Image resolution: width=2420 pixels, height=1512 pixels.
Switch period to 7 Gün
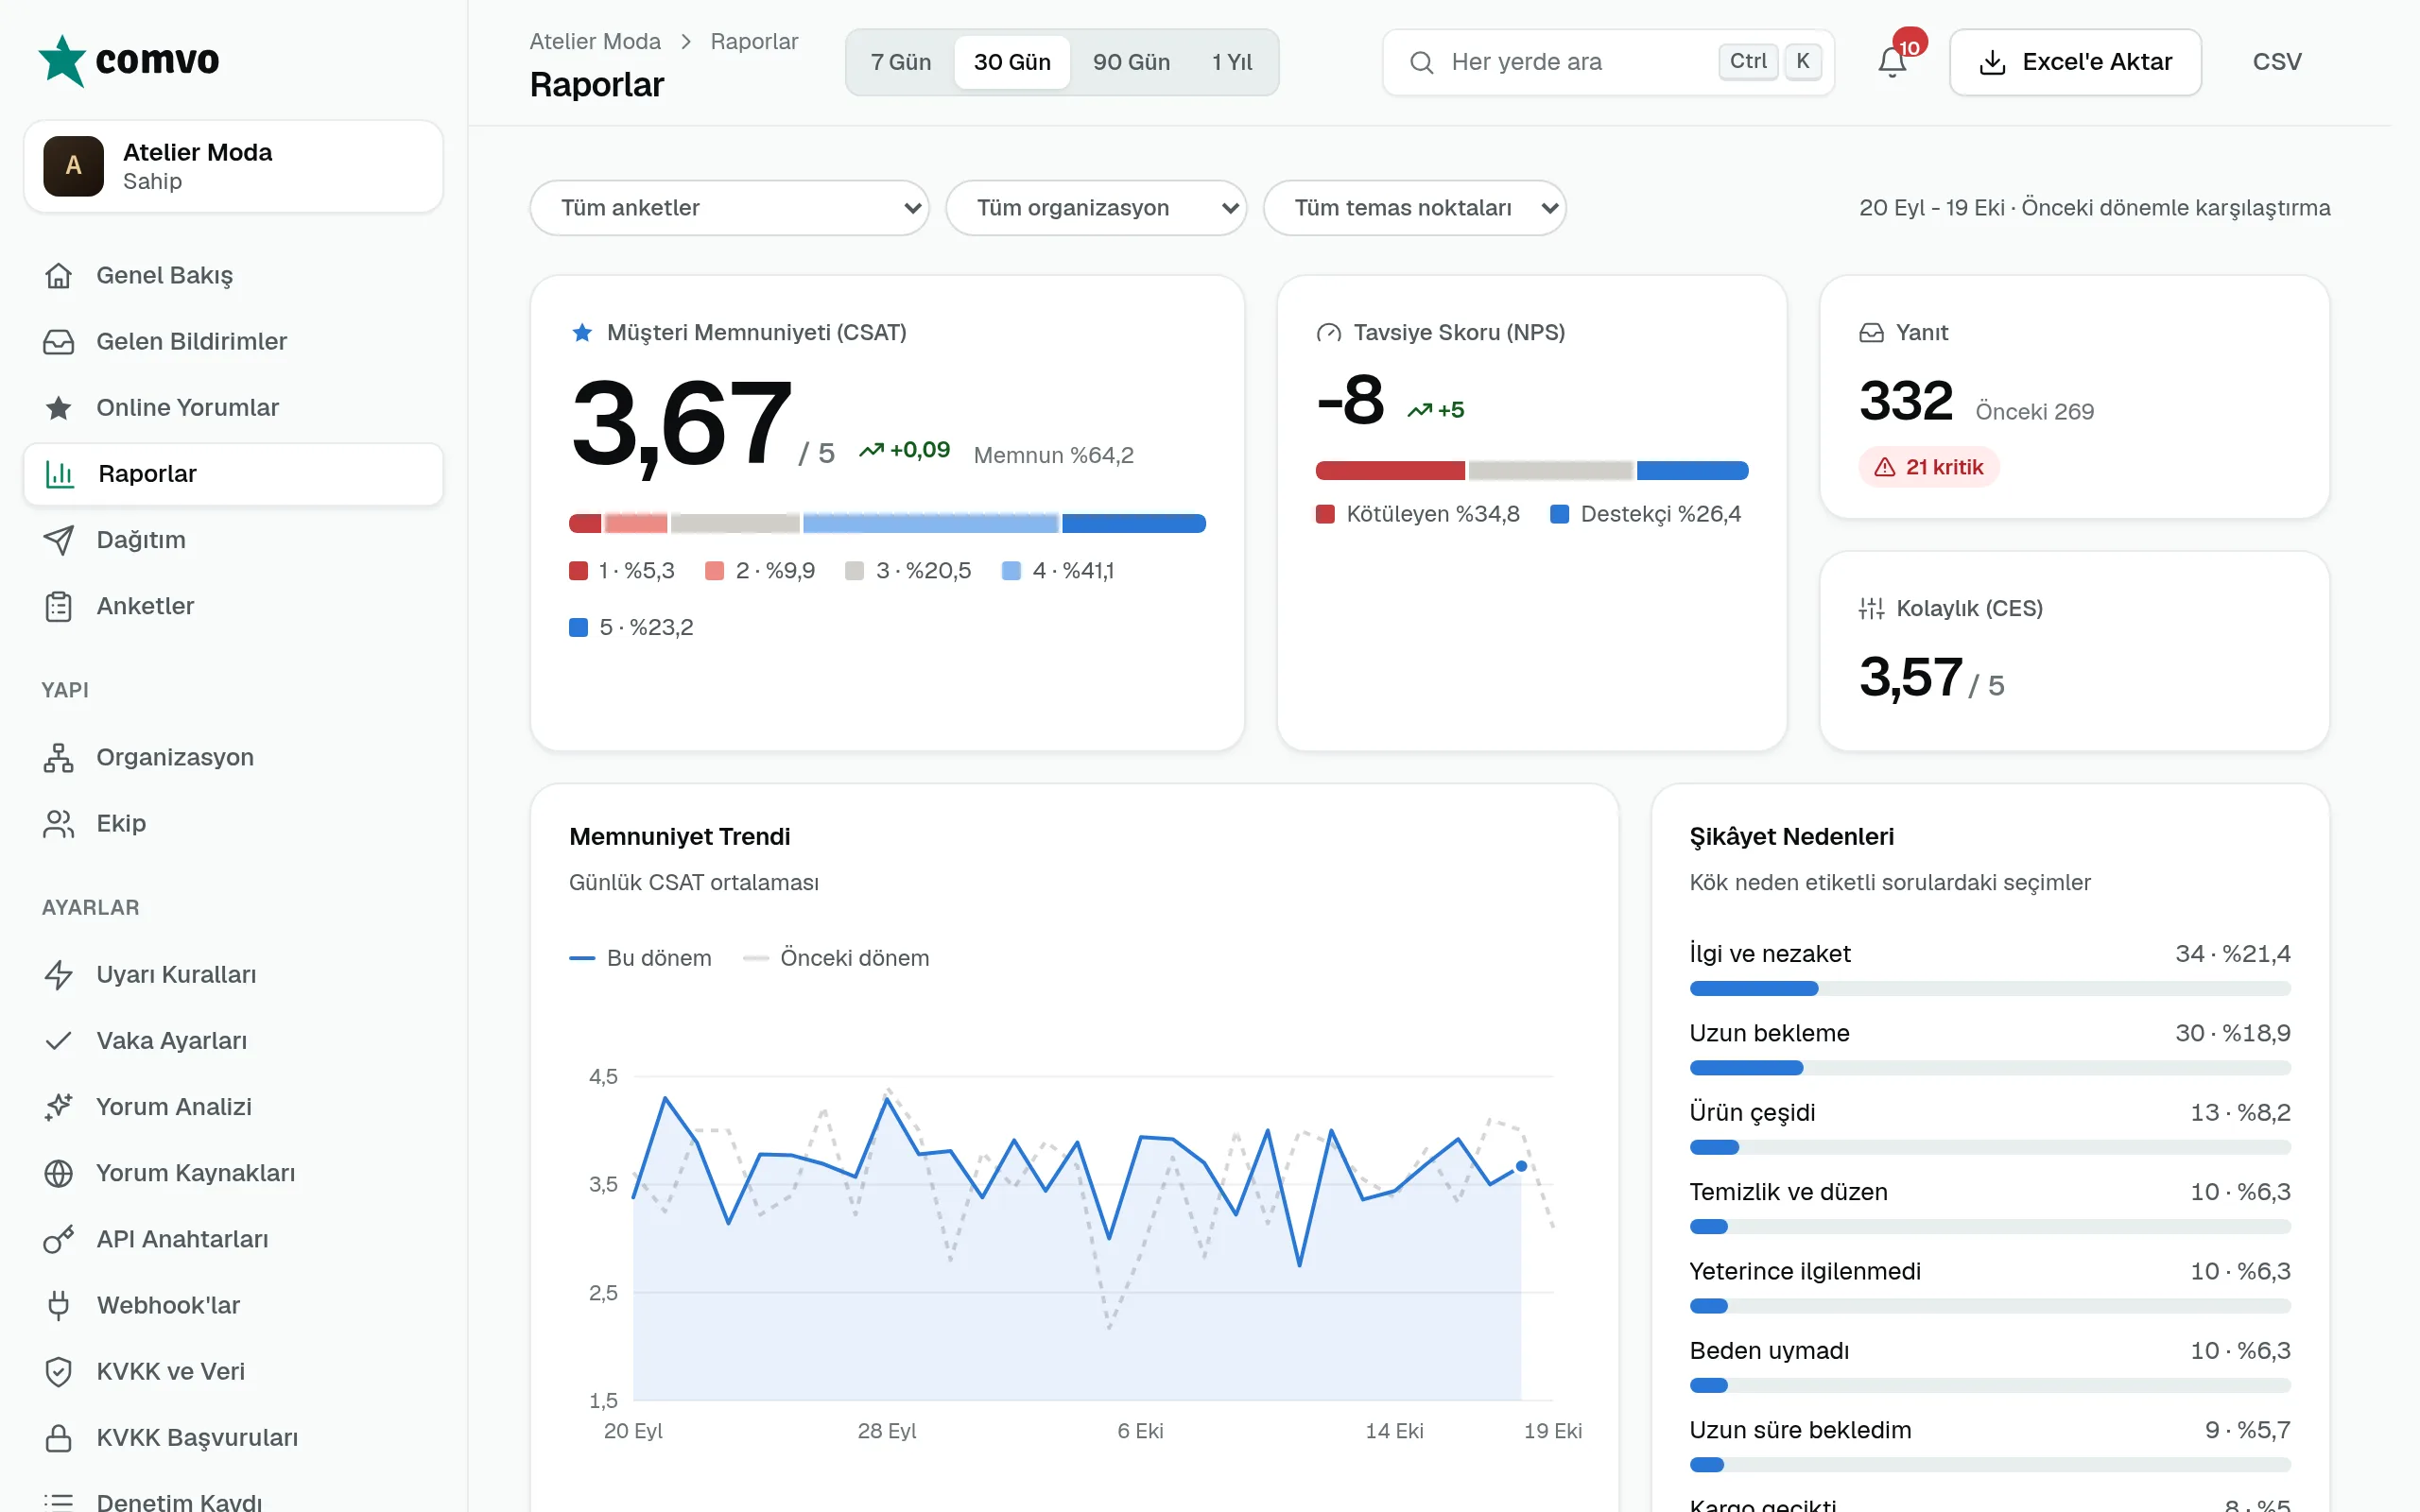(901, 62)
